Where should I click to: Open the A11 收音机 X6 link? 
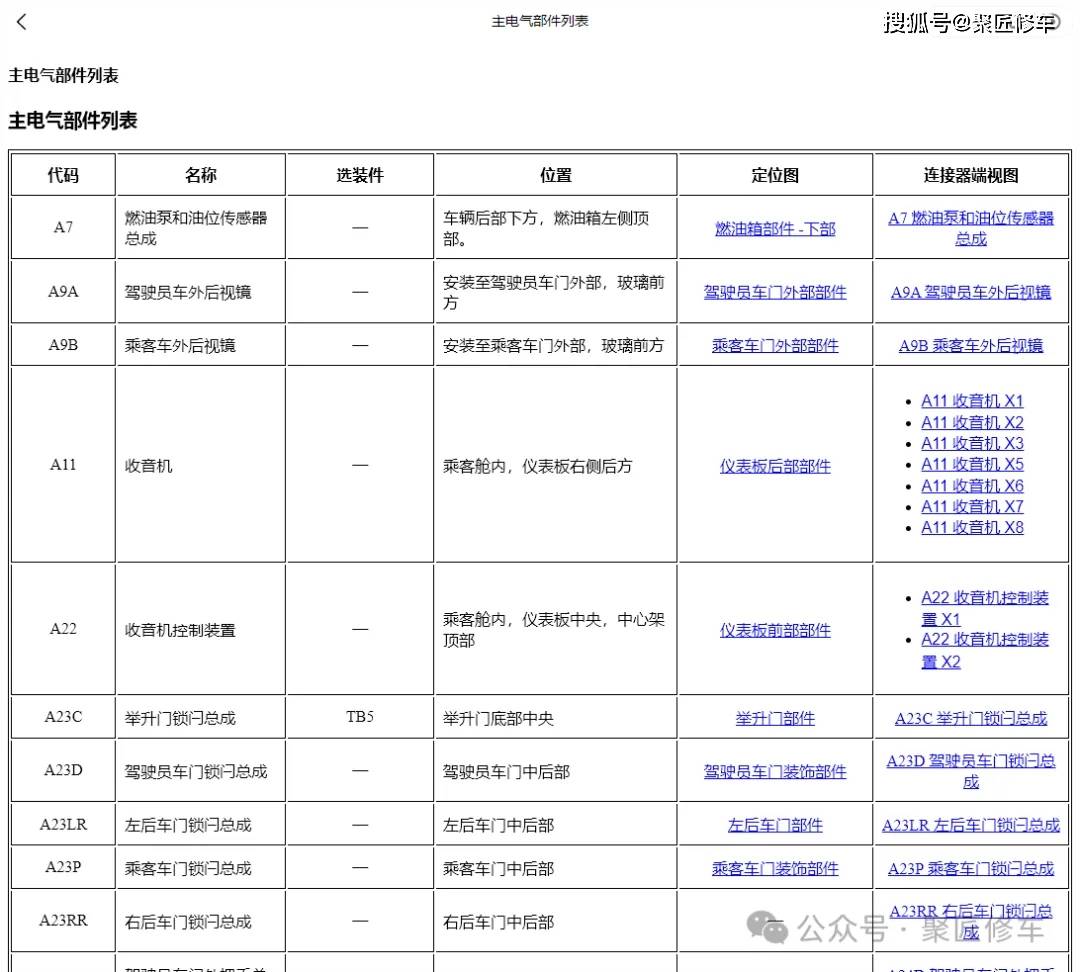(x=972, y=486)
